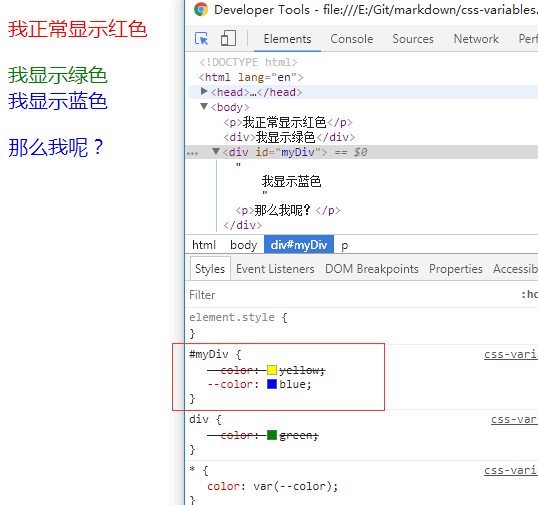Viewport: 538px width, 505px height.
Task: Collapse the body element node
Action: pyautogui.click(x=204, y=106)
